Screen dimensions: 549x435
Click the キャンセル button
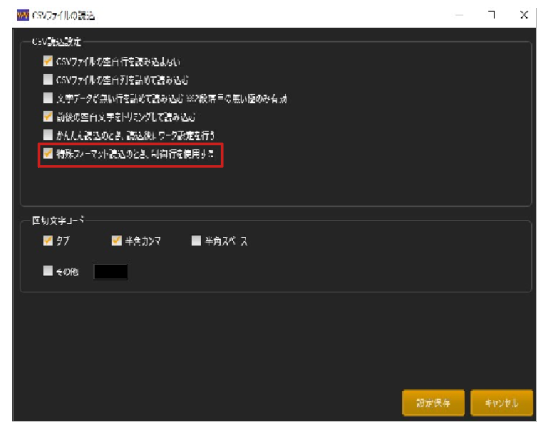(x=501, y=403)
